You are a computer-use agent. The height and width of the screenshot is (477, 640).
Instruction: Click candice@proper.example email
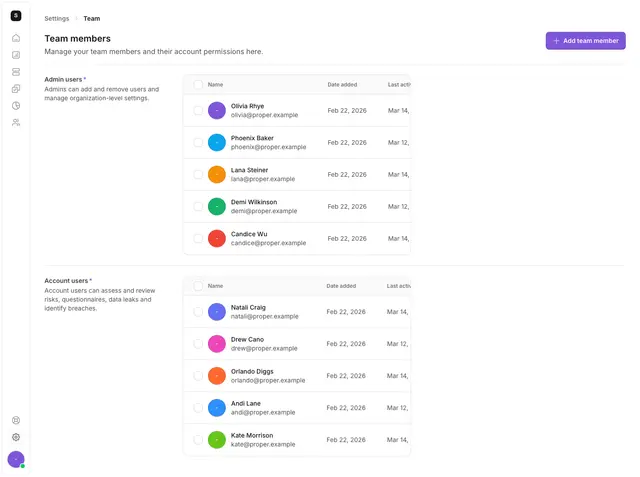click(x=269, y=243)
